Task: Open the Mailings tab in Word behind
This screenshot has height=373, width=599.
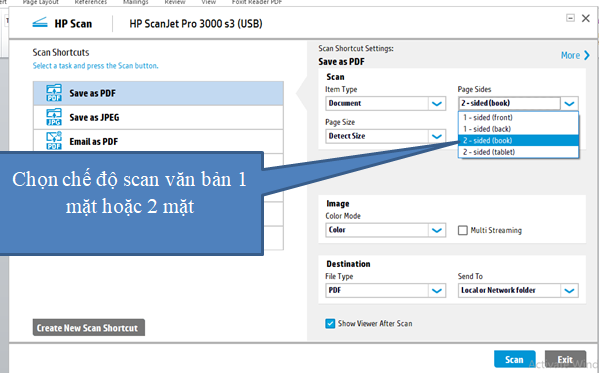Action: pyautogui.click(x=136, y=2)
